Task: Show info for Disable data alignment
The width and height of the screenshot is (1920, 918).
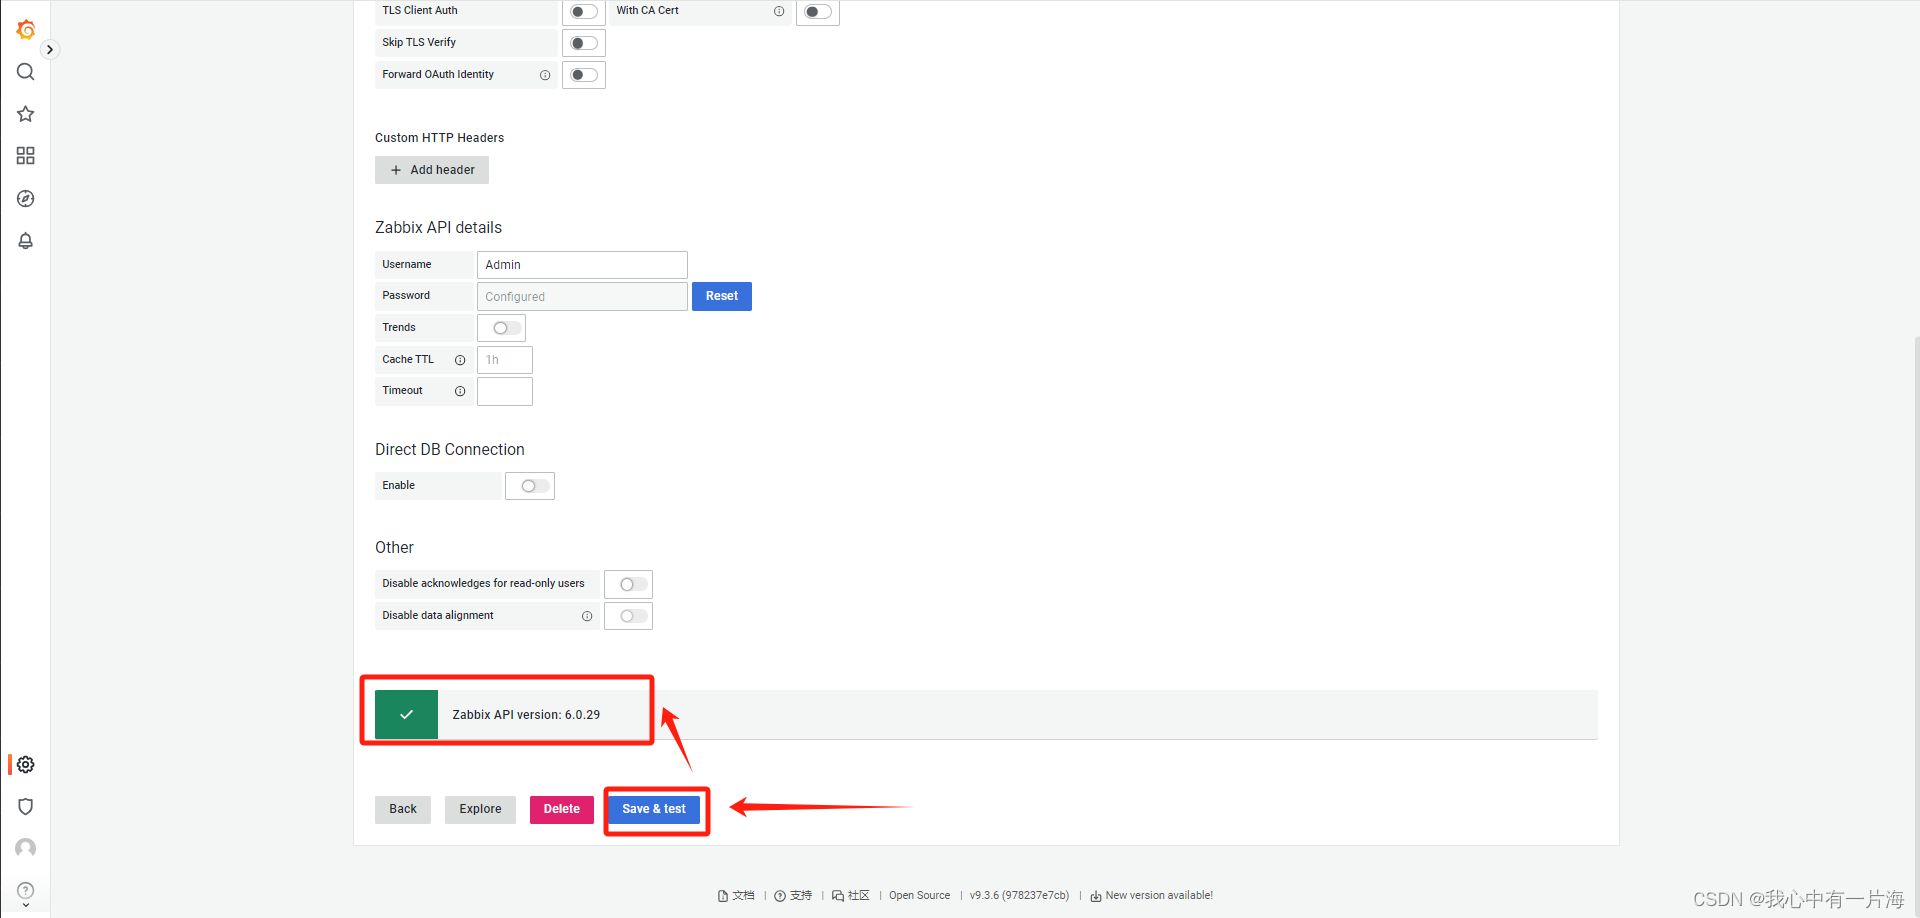Action: point(587,616)
